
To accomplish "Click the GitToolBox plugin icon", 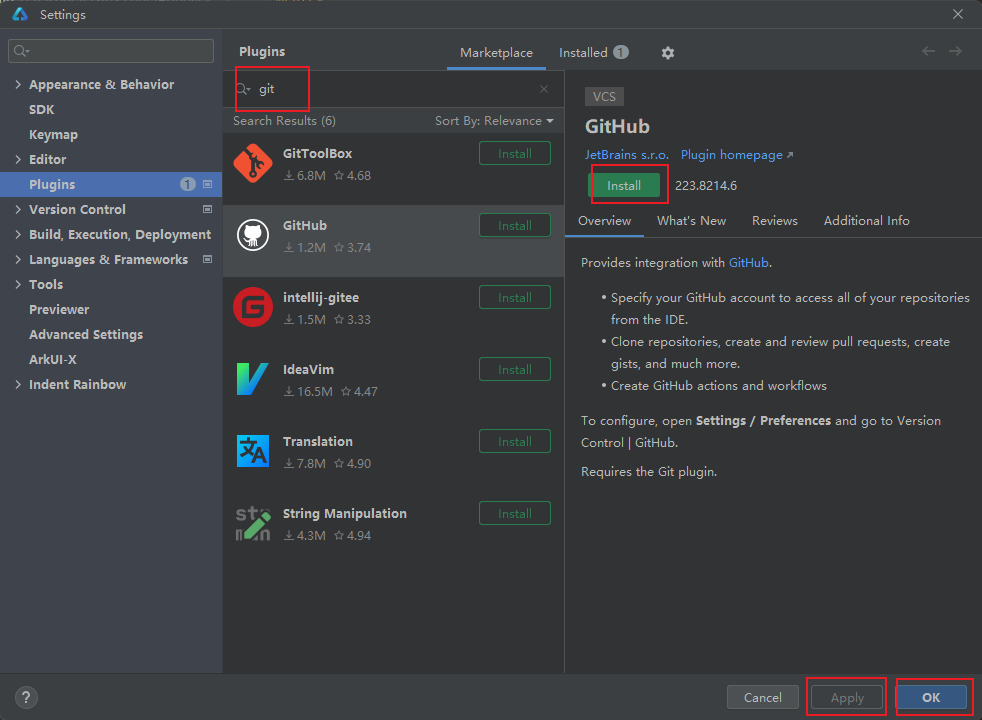I will (253, 163).
